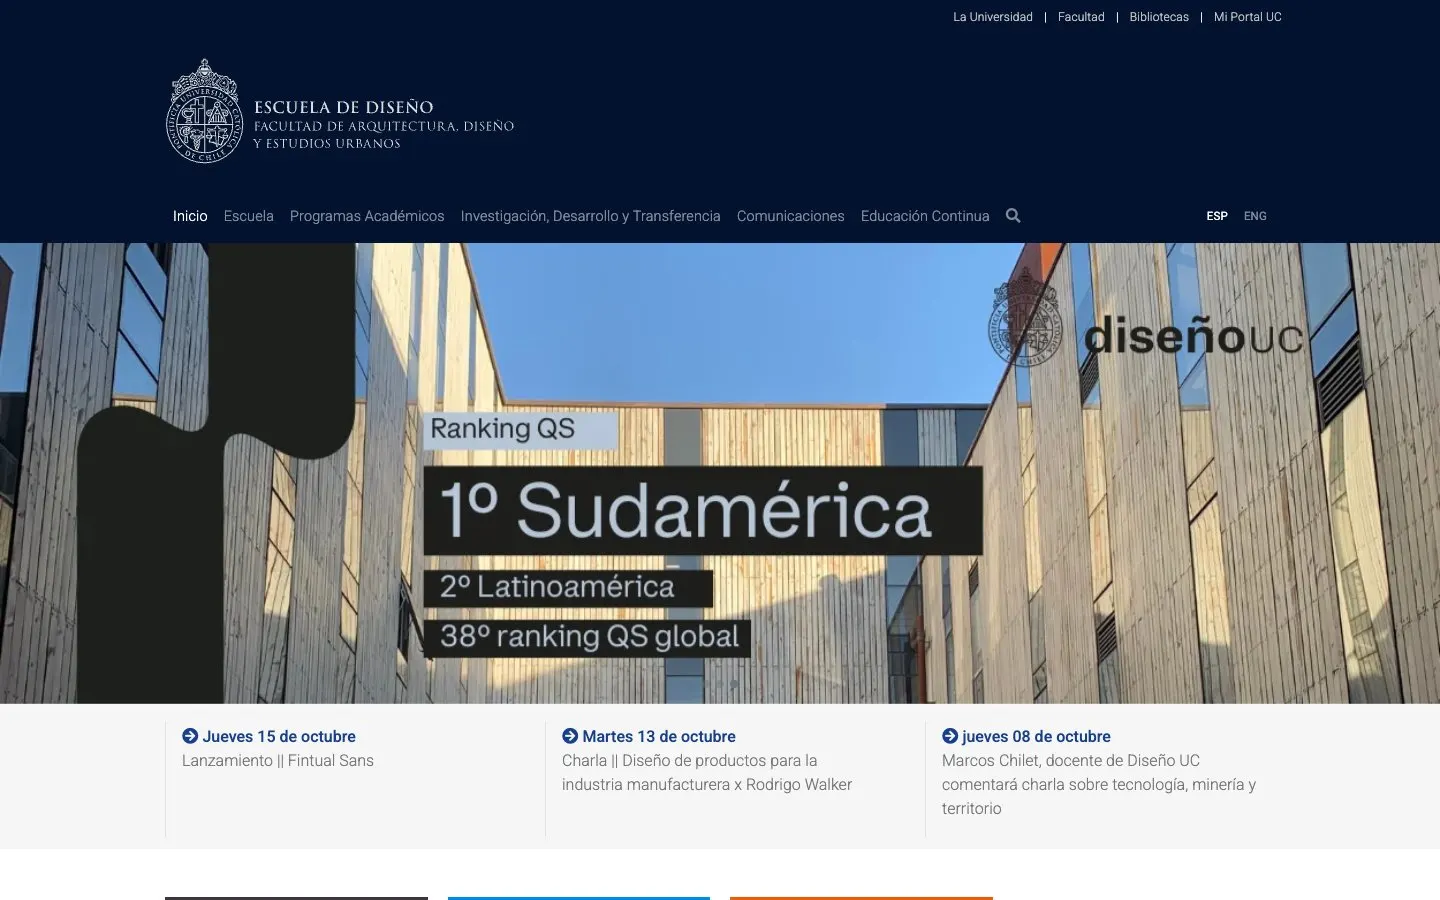Open the Inicio menu item
The height and width of the screenshot is (900, 1440).
[x=190, y=216]
